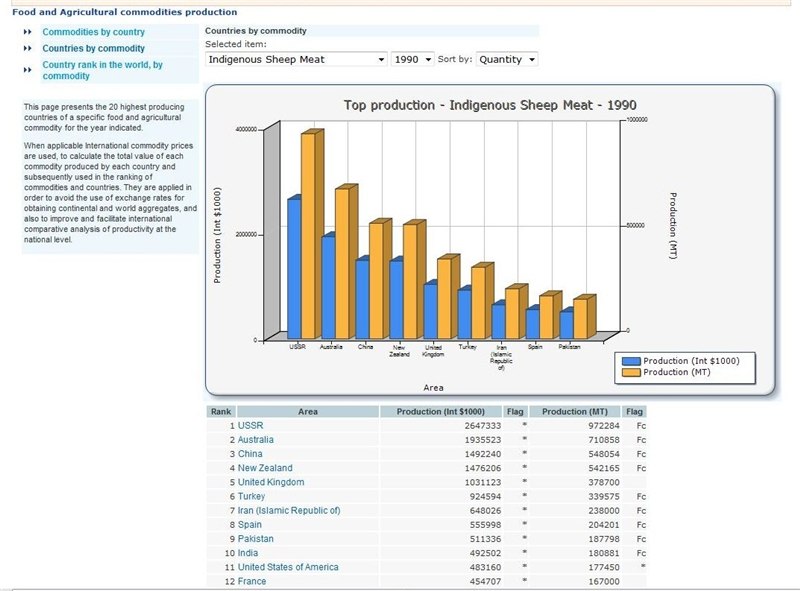Image resolution: width=800 pixels, height=591 pixels.
Task: Click the Pakistan orange bar in the chart
Action: (x=580, y=319)
